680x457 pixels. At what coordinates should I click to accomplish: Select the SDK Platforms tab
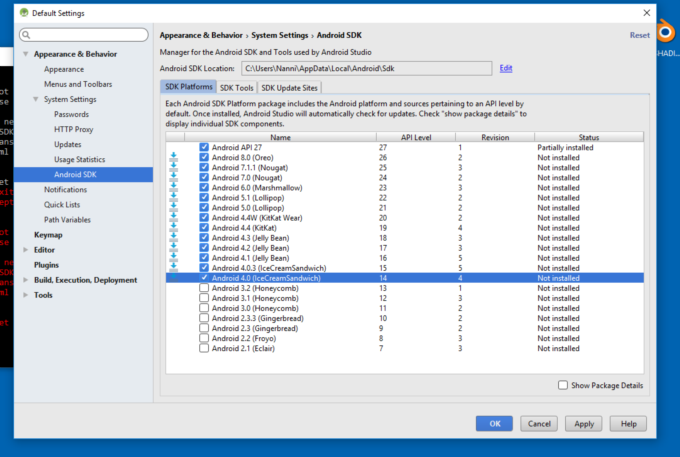189,87
